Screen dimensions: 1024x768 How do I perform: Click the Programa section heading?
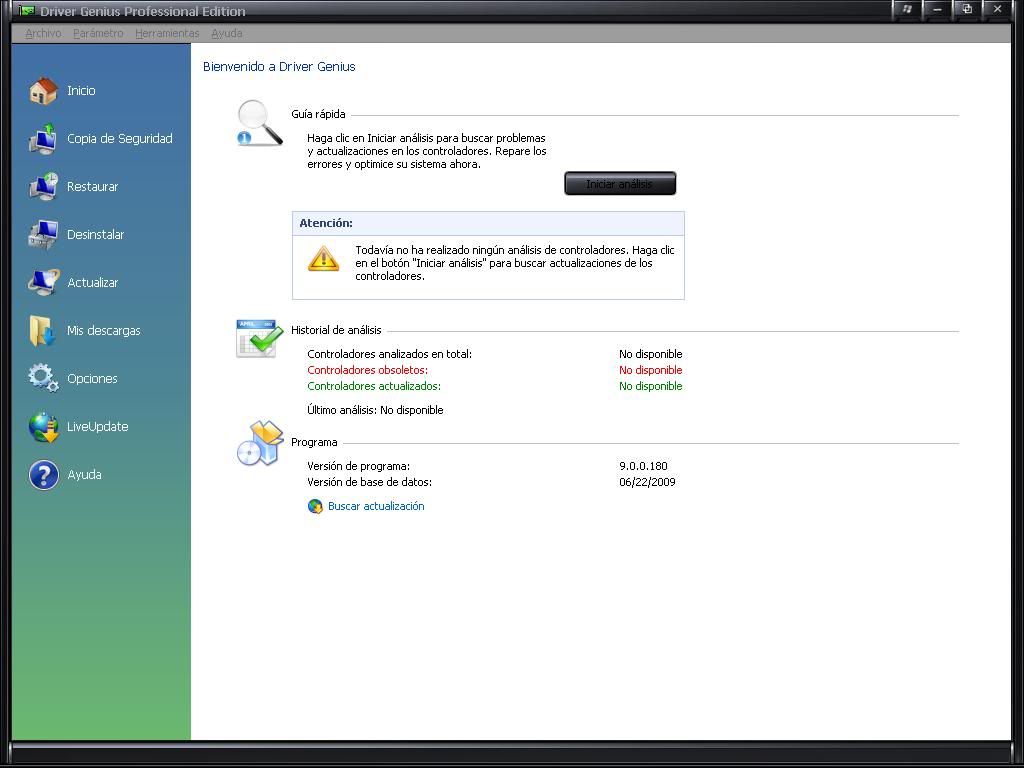tap(314, 442)
